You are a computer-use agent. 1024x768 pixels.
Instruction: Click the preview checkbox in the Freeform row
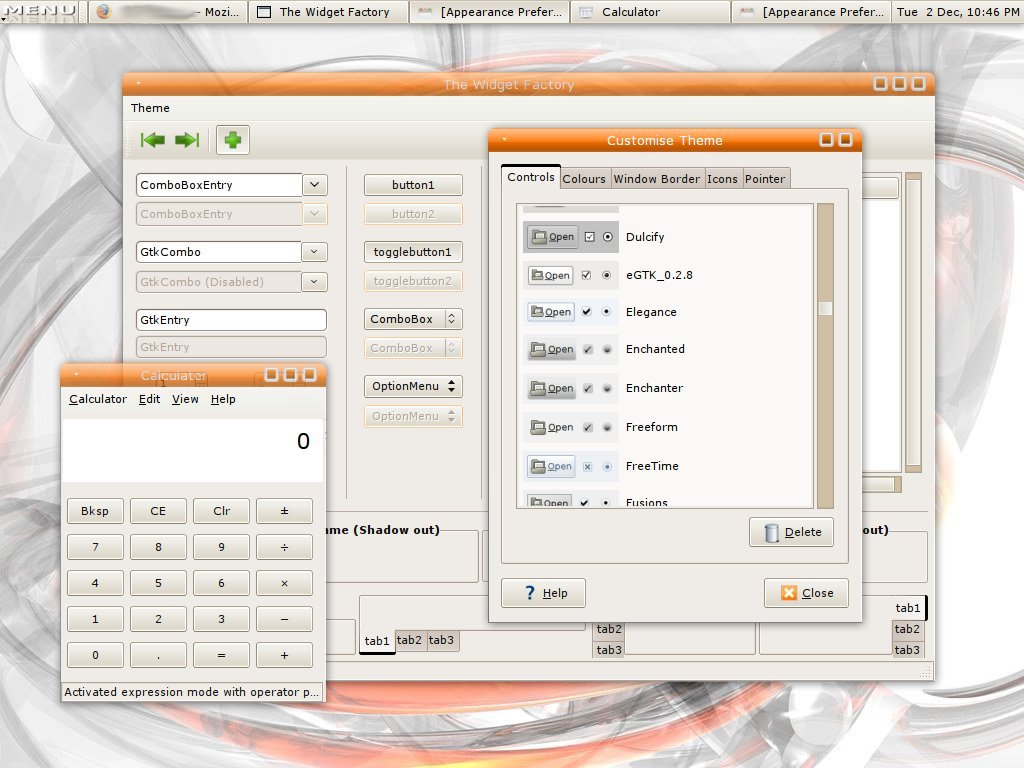point(588,427)
